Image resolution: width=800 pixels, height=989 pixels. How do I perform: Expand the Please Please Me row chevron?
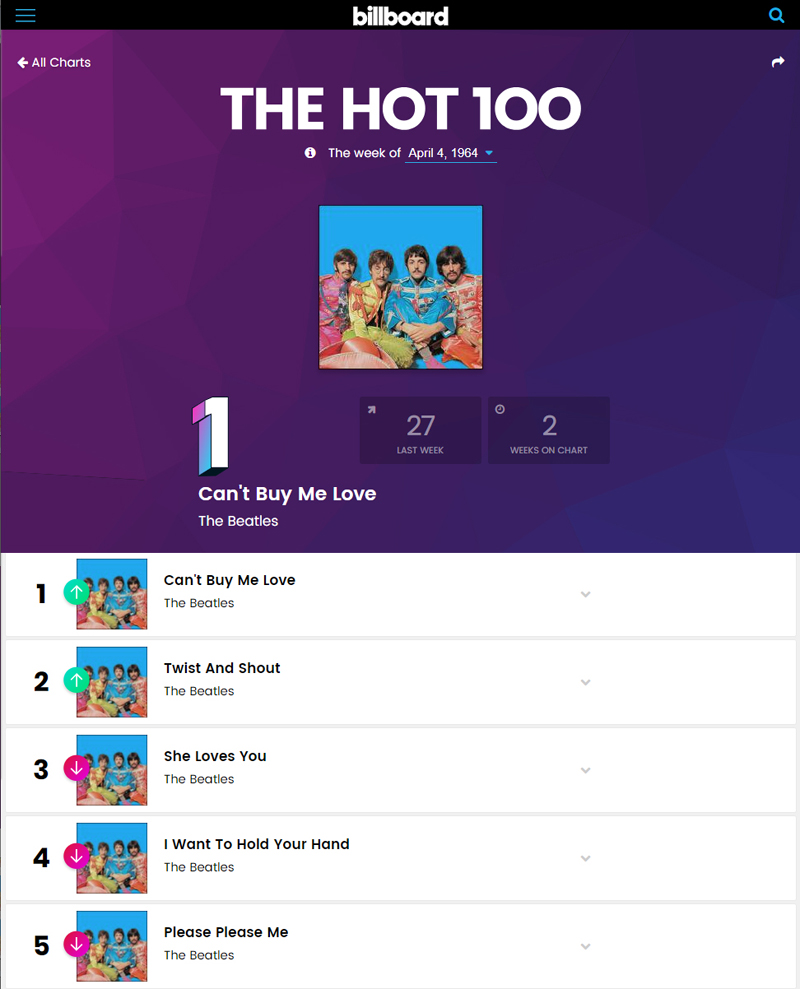pyautogui.click(x=586, y=946)
